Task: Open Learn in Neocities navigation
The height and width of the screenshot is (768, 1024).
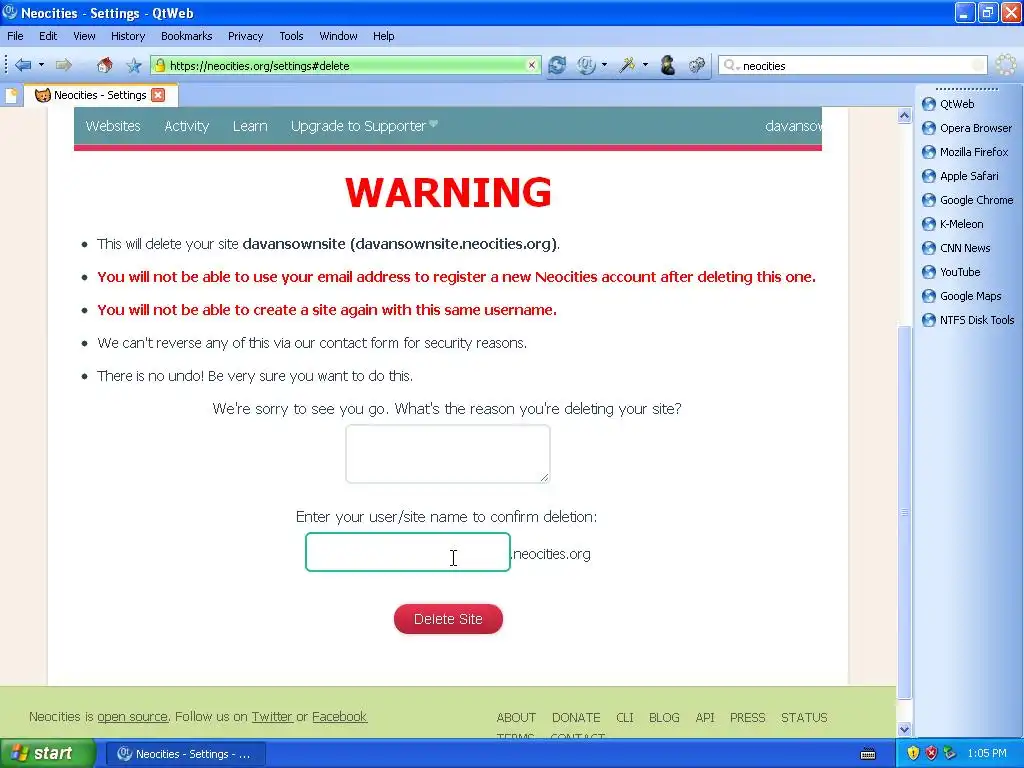Action: (250, 126)
